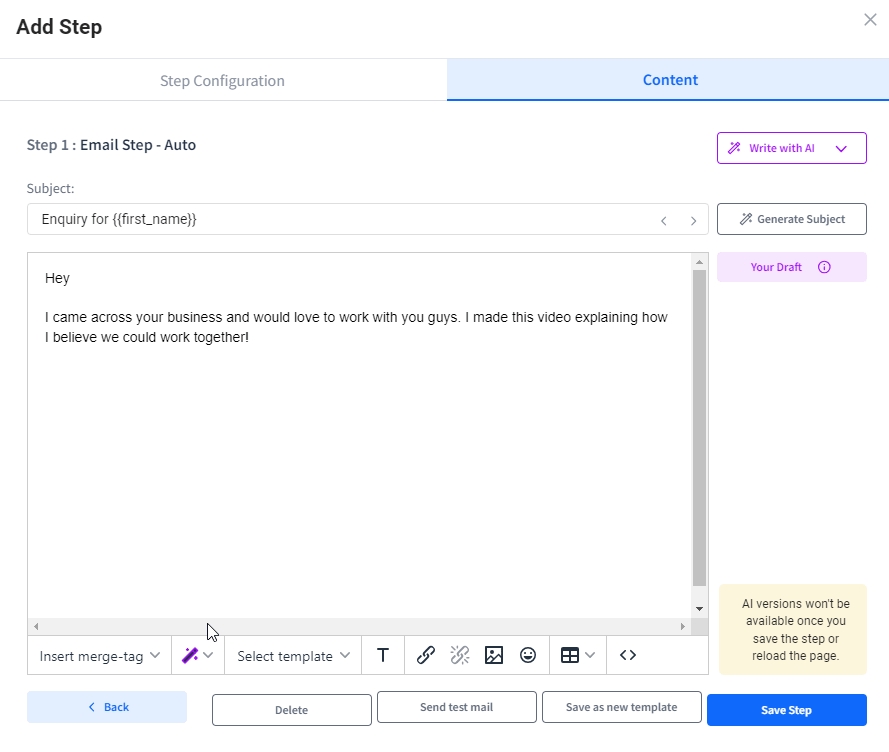Click the insert link icon
The image size is (889, 752).
point(426,655)
